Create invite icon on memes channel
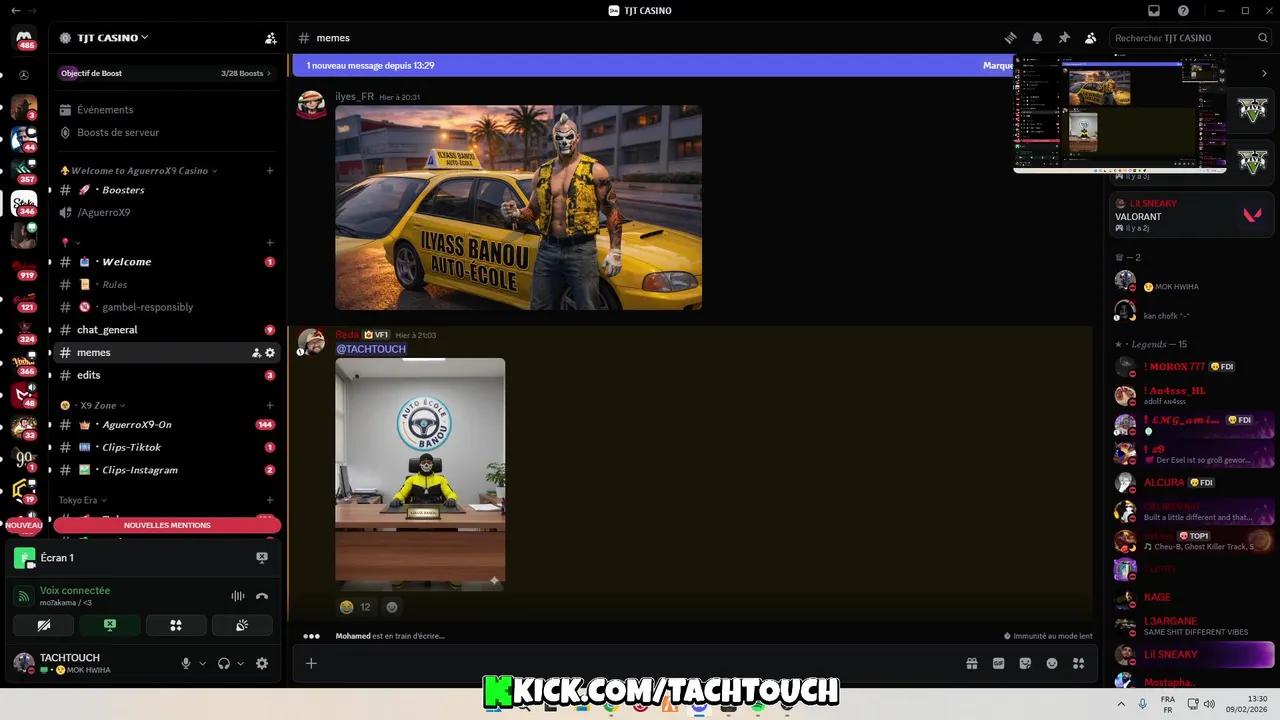 (256, 353)
